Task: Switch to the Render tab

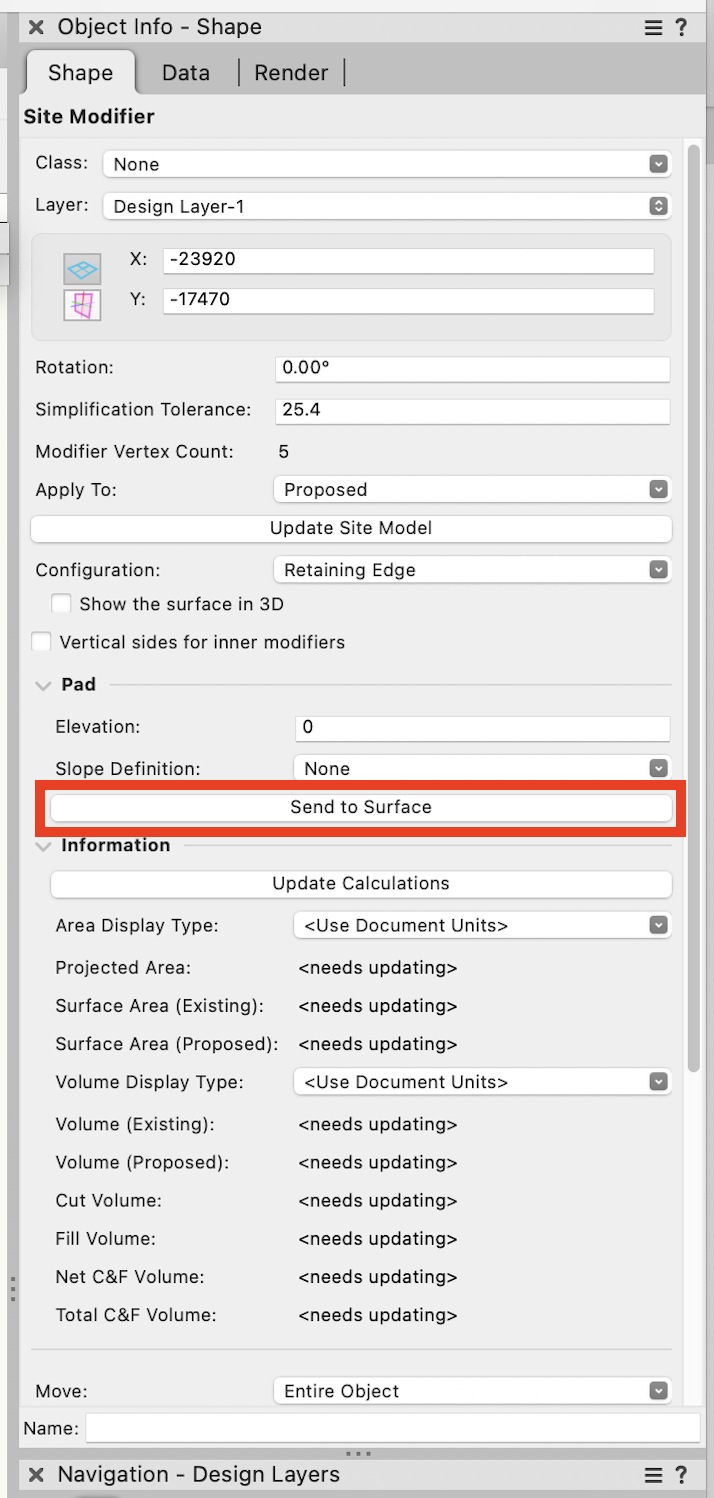Action: (291, 73)
